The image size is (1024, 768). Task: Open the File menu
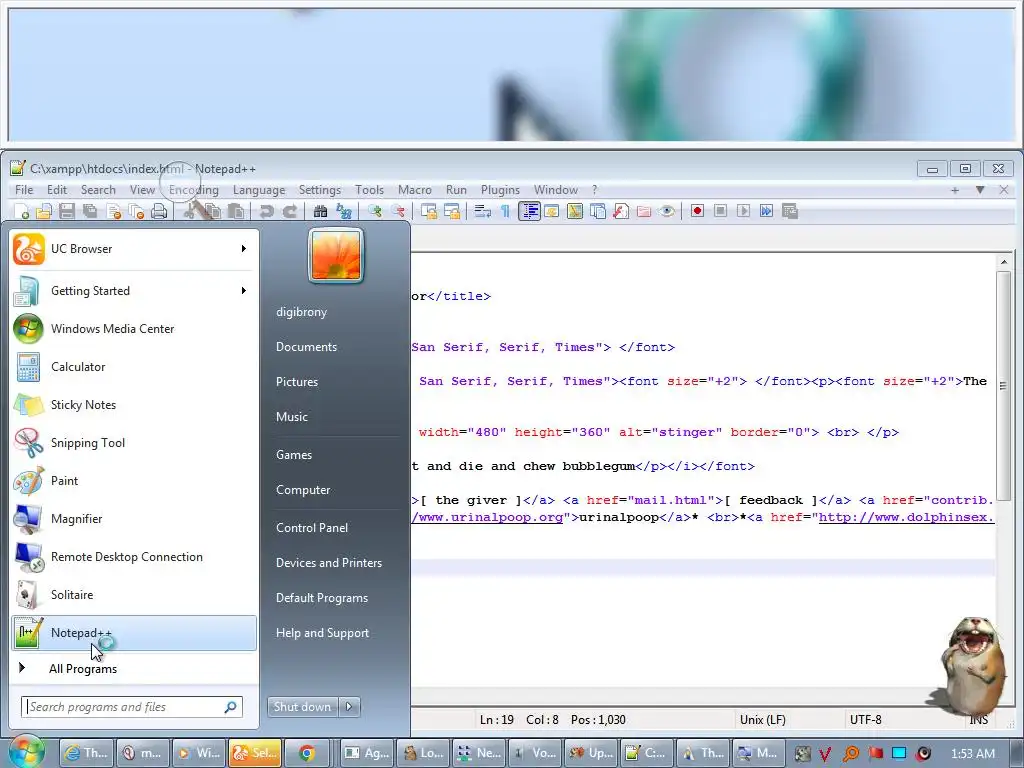coord(24,189)
